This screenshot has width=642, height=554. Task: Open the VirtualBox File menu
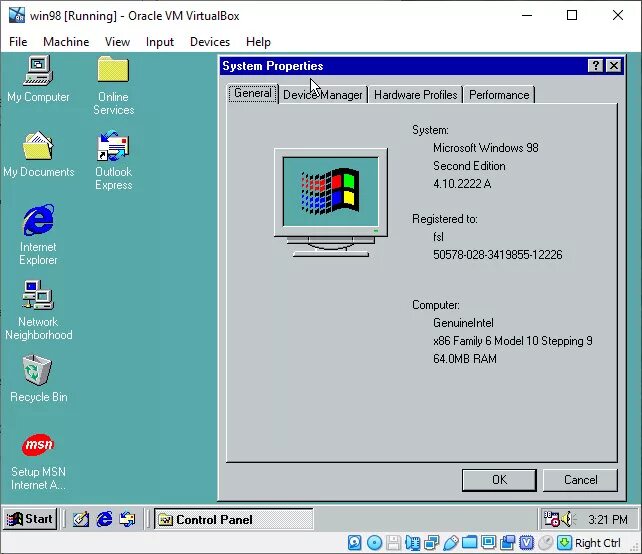point(18,42)
